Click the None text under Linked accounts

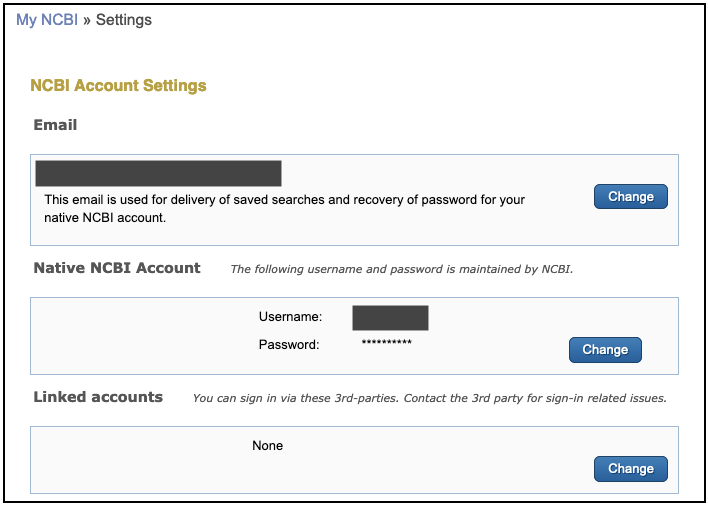(x=267, y=445)
